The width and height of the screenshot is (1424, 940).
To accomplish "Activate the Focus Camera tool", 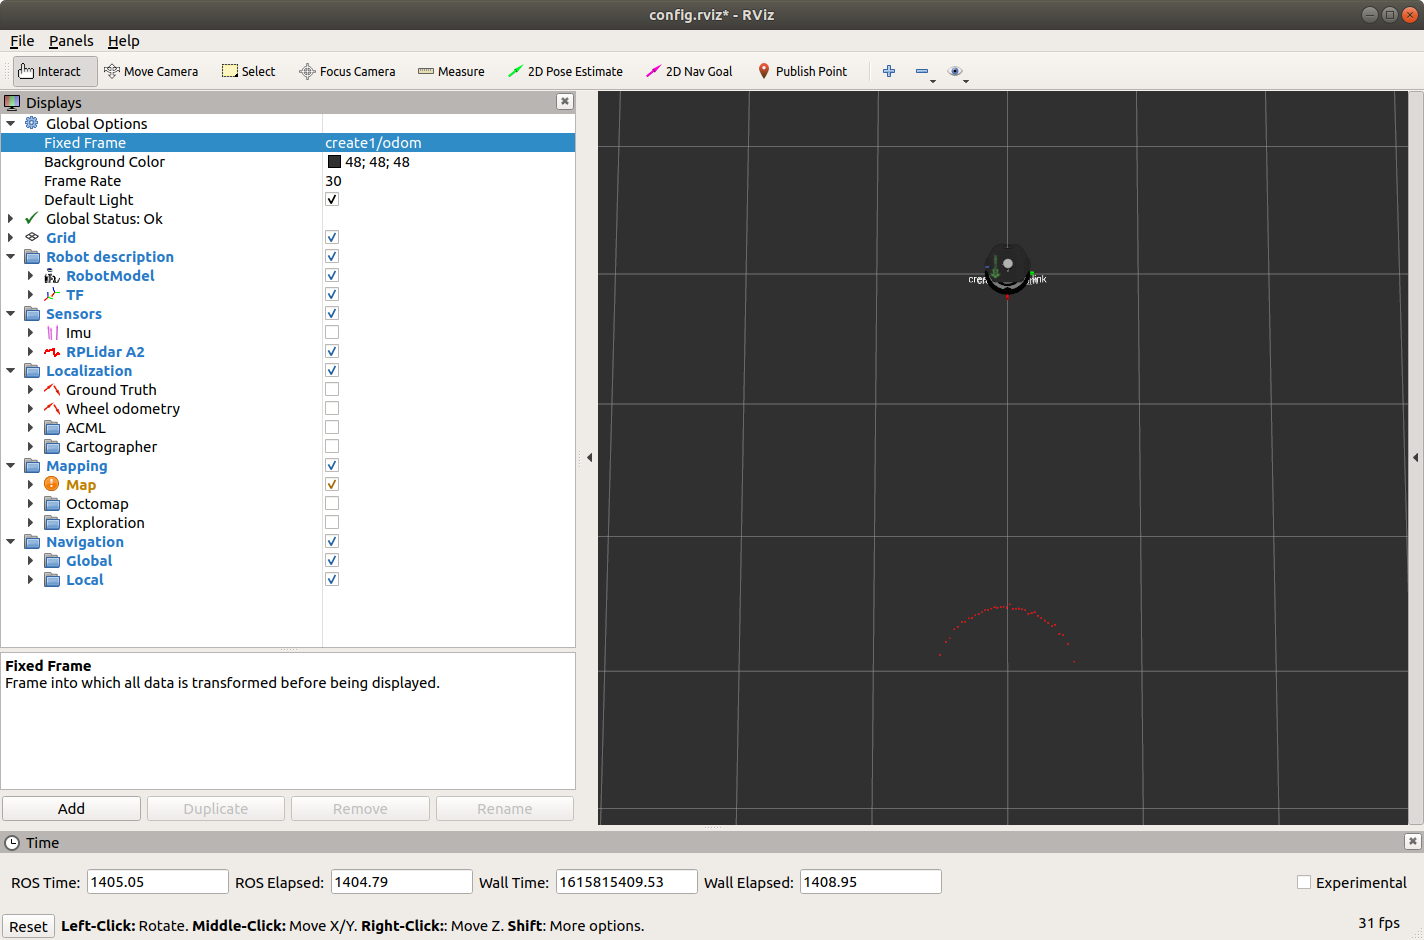I will 348,72.
